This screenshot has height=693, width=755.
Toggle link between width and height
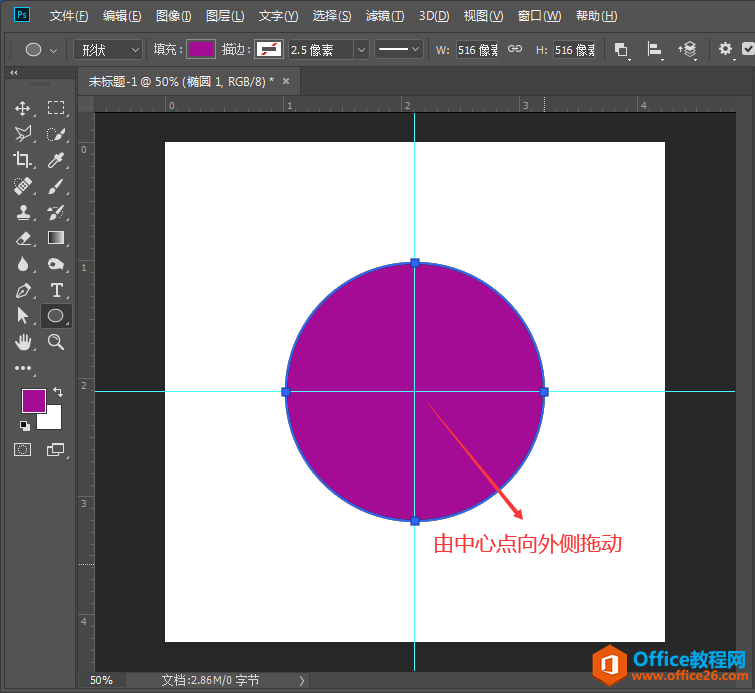click(x=515, y=49)
